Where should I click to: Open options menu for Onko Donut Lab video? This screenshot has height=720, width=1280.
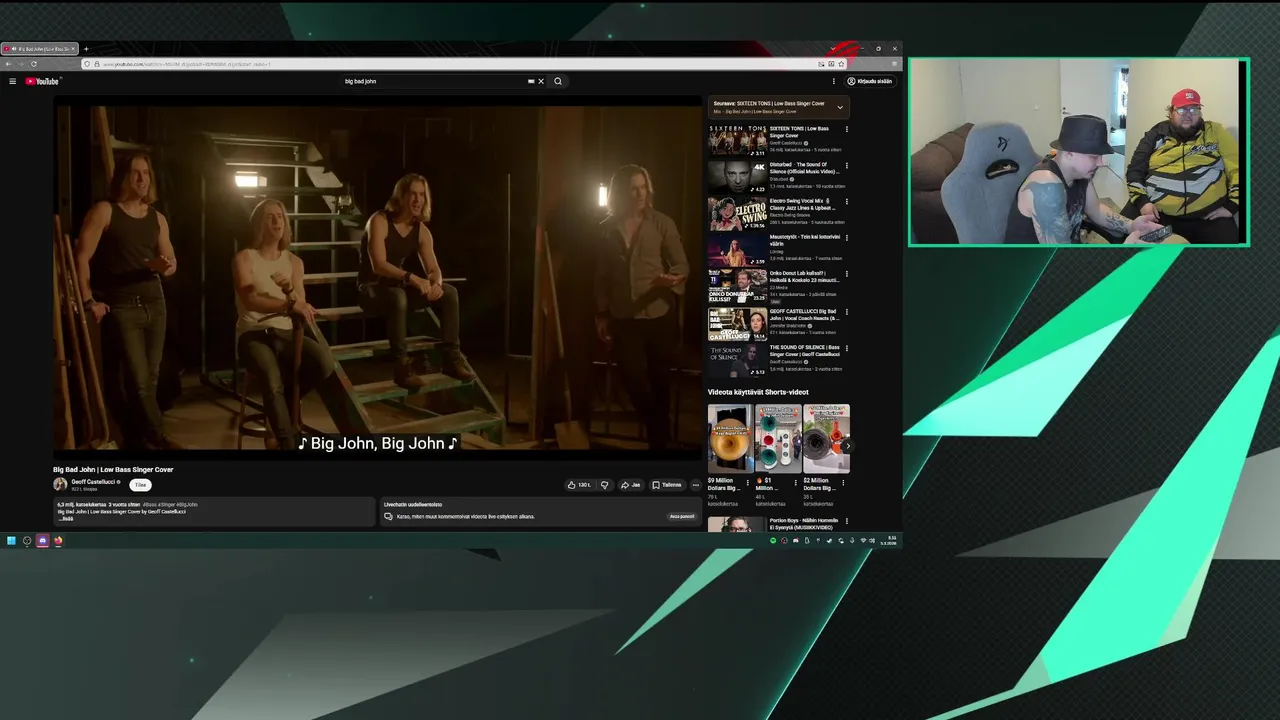pyautogui.click(x=847, y=274)
